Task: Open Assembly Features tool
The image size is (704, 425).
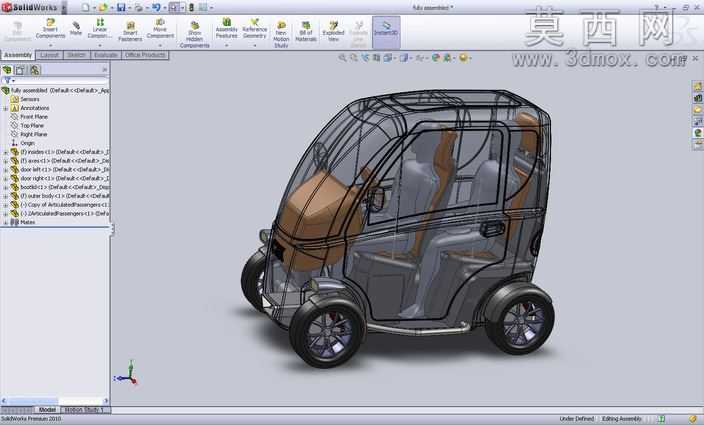Action: (x=227, y=29)
